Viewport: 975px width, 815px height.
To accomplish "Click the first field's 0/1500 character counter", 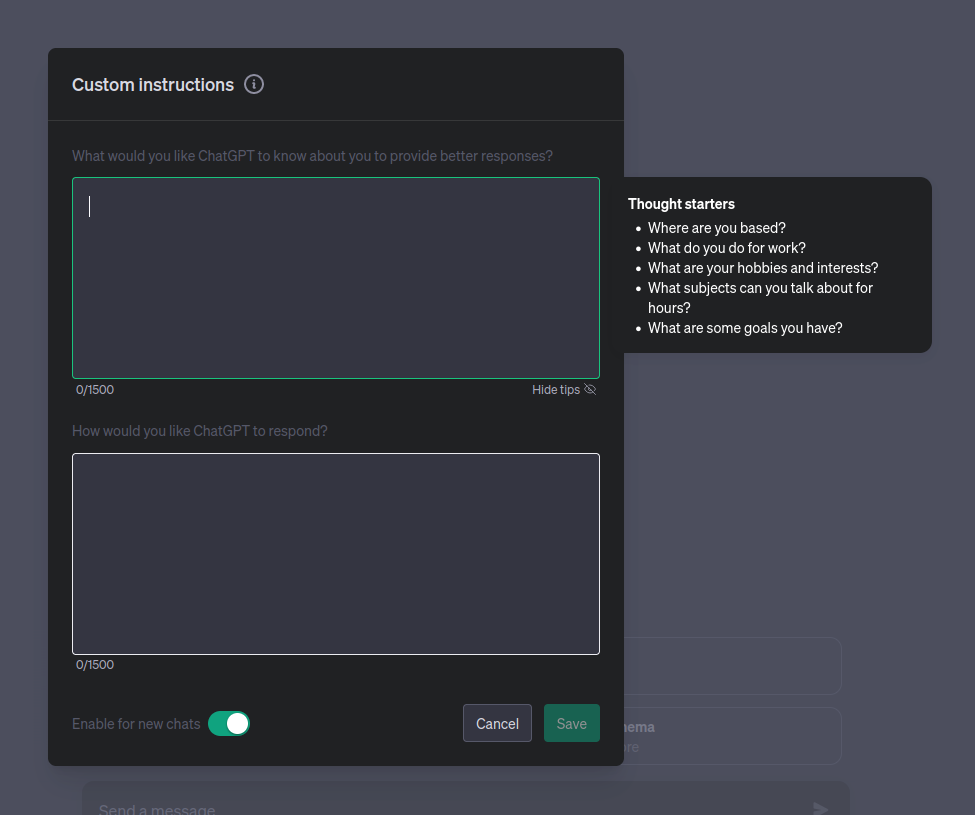I will 95,389.
